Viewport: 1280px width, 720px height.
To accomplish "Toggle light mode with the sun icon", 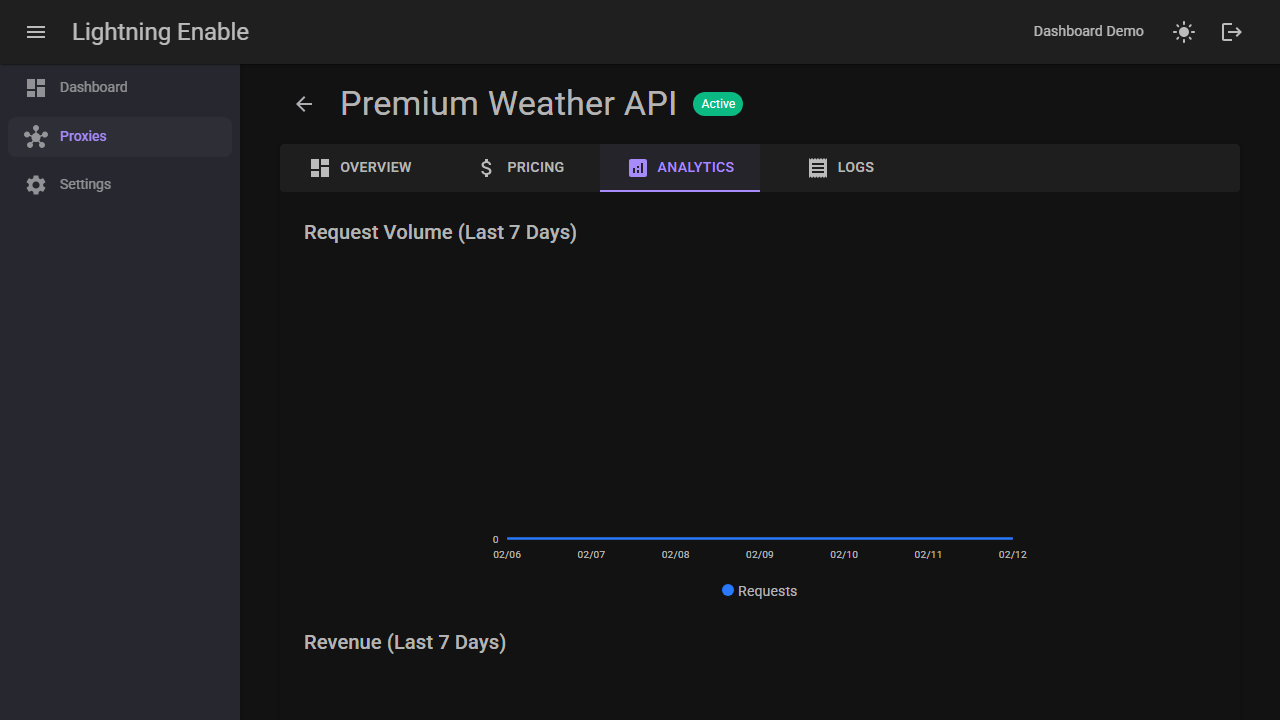I will 1183,32.
